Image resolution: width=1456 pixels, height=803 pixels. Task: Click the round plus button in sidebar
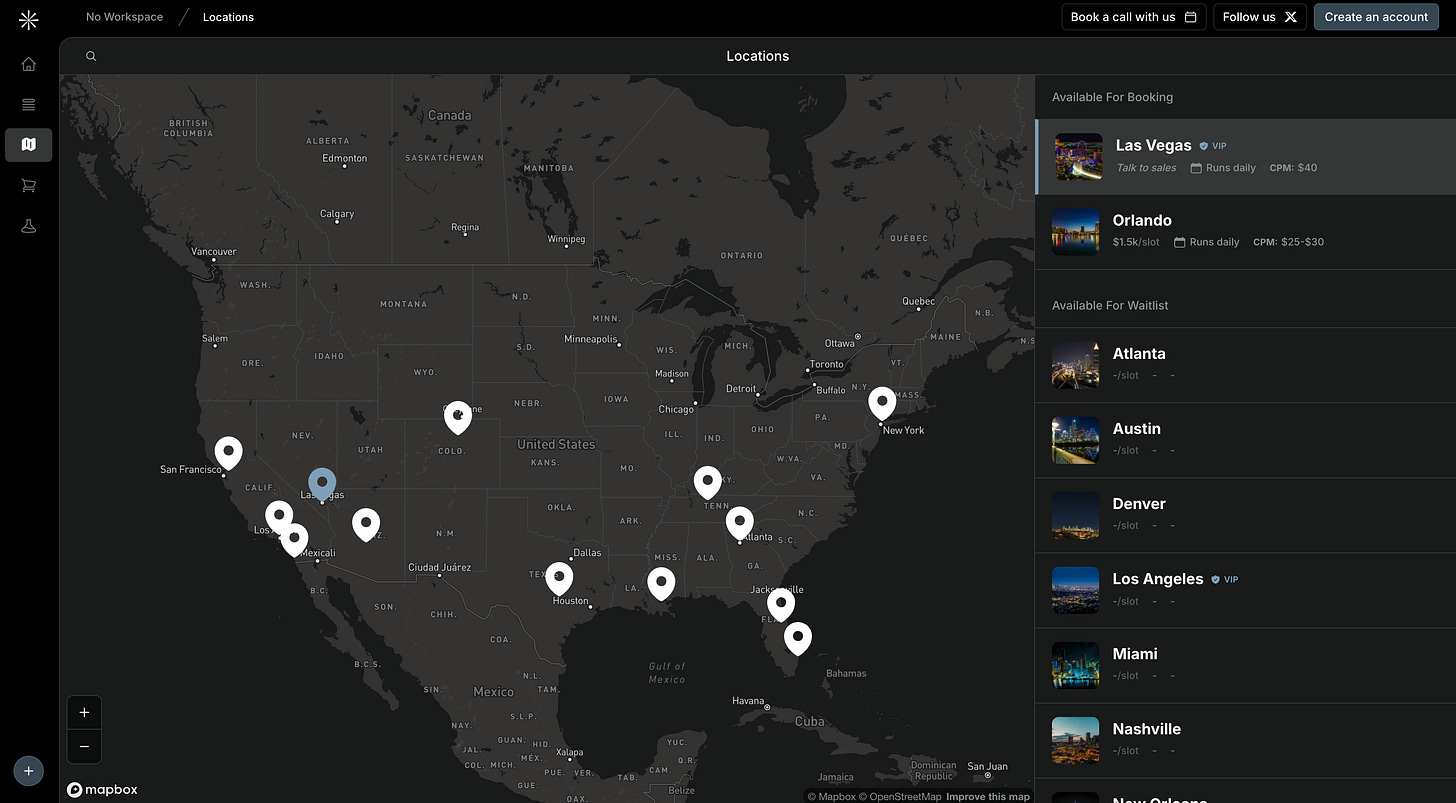(28, 771)
